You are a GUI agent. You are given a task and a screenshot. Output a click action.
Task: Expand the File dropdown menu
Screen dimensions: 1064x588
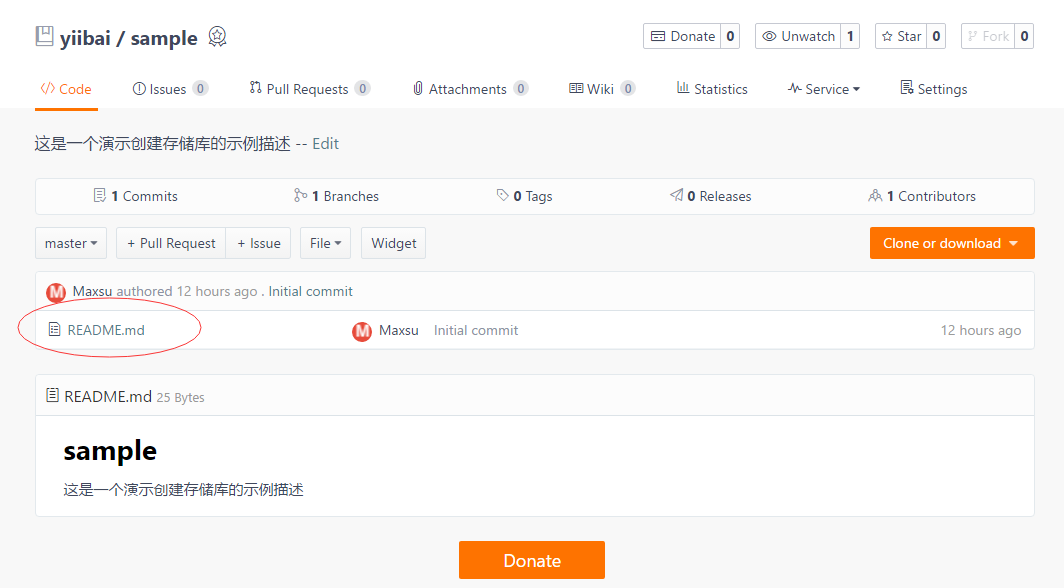325,243
